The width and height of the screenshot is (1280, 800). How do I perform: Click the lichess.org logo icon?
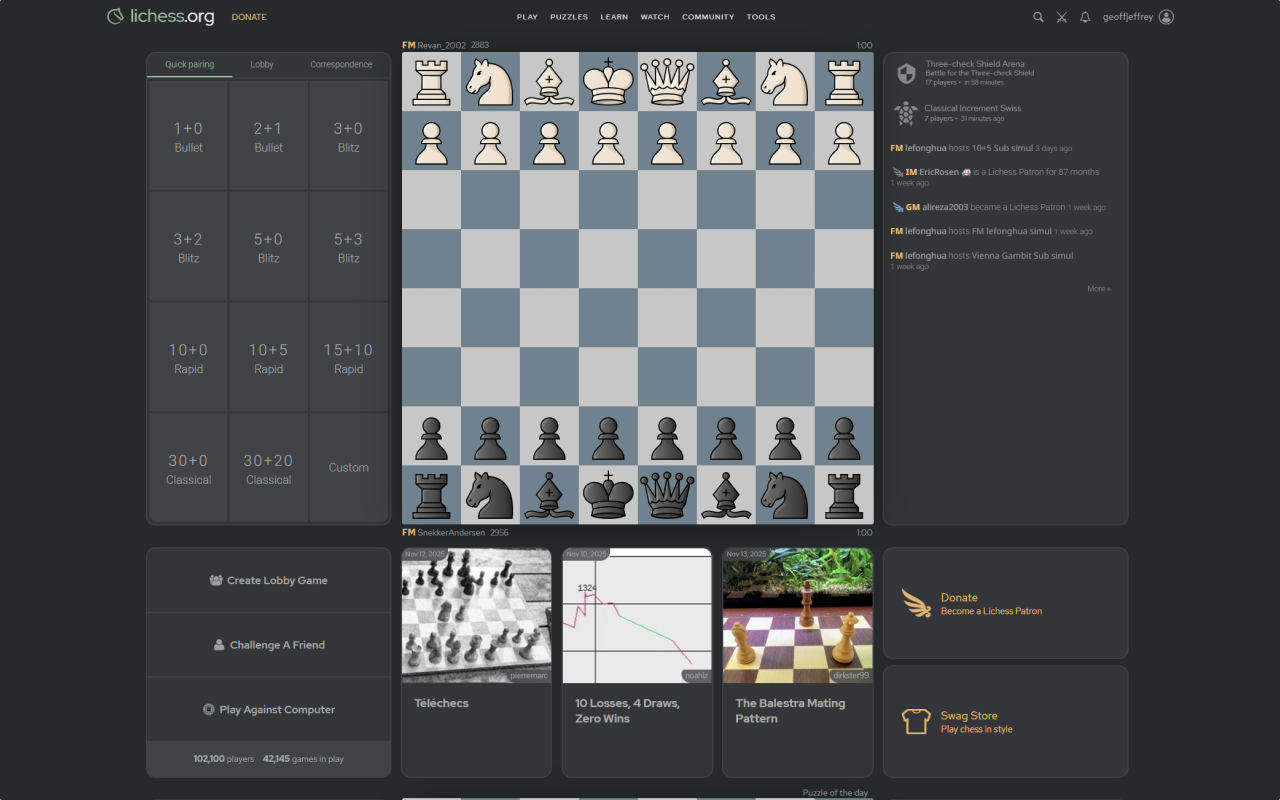[x=116, y=16]
